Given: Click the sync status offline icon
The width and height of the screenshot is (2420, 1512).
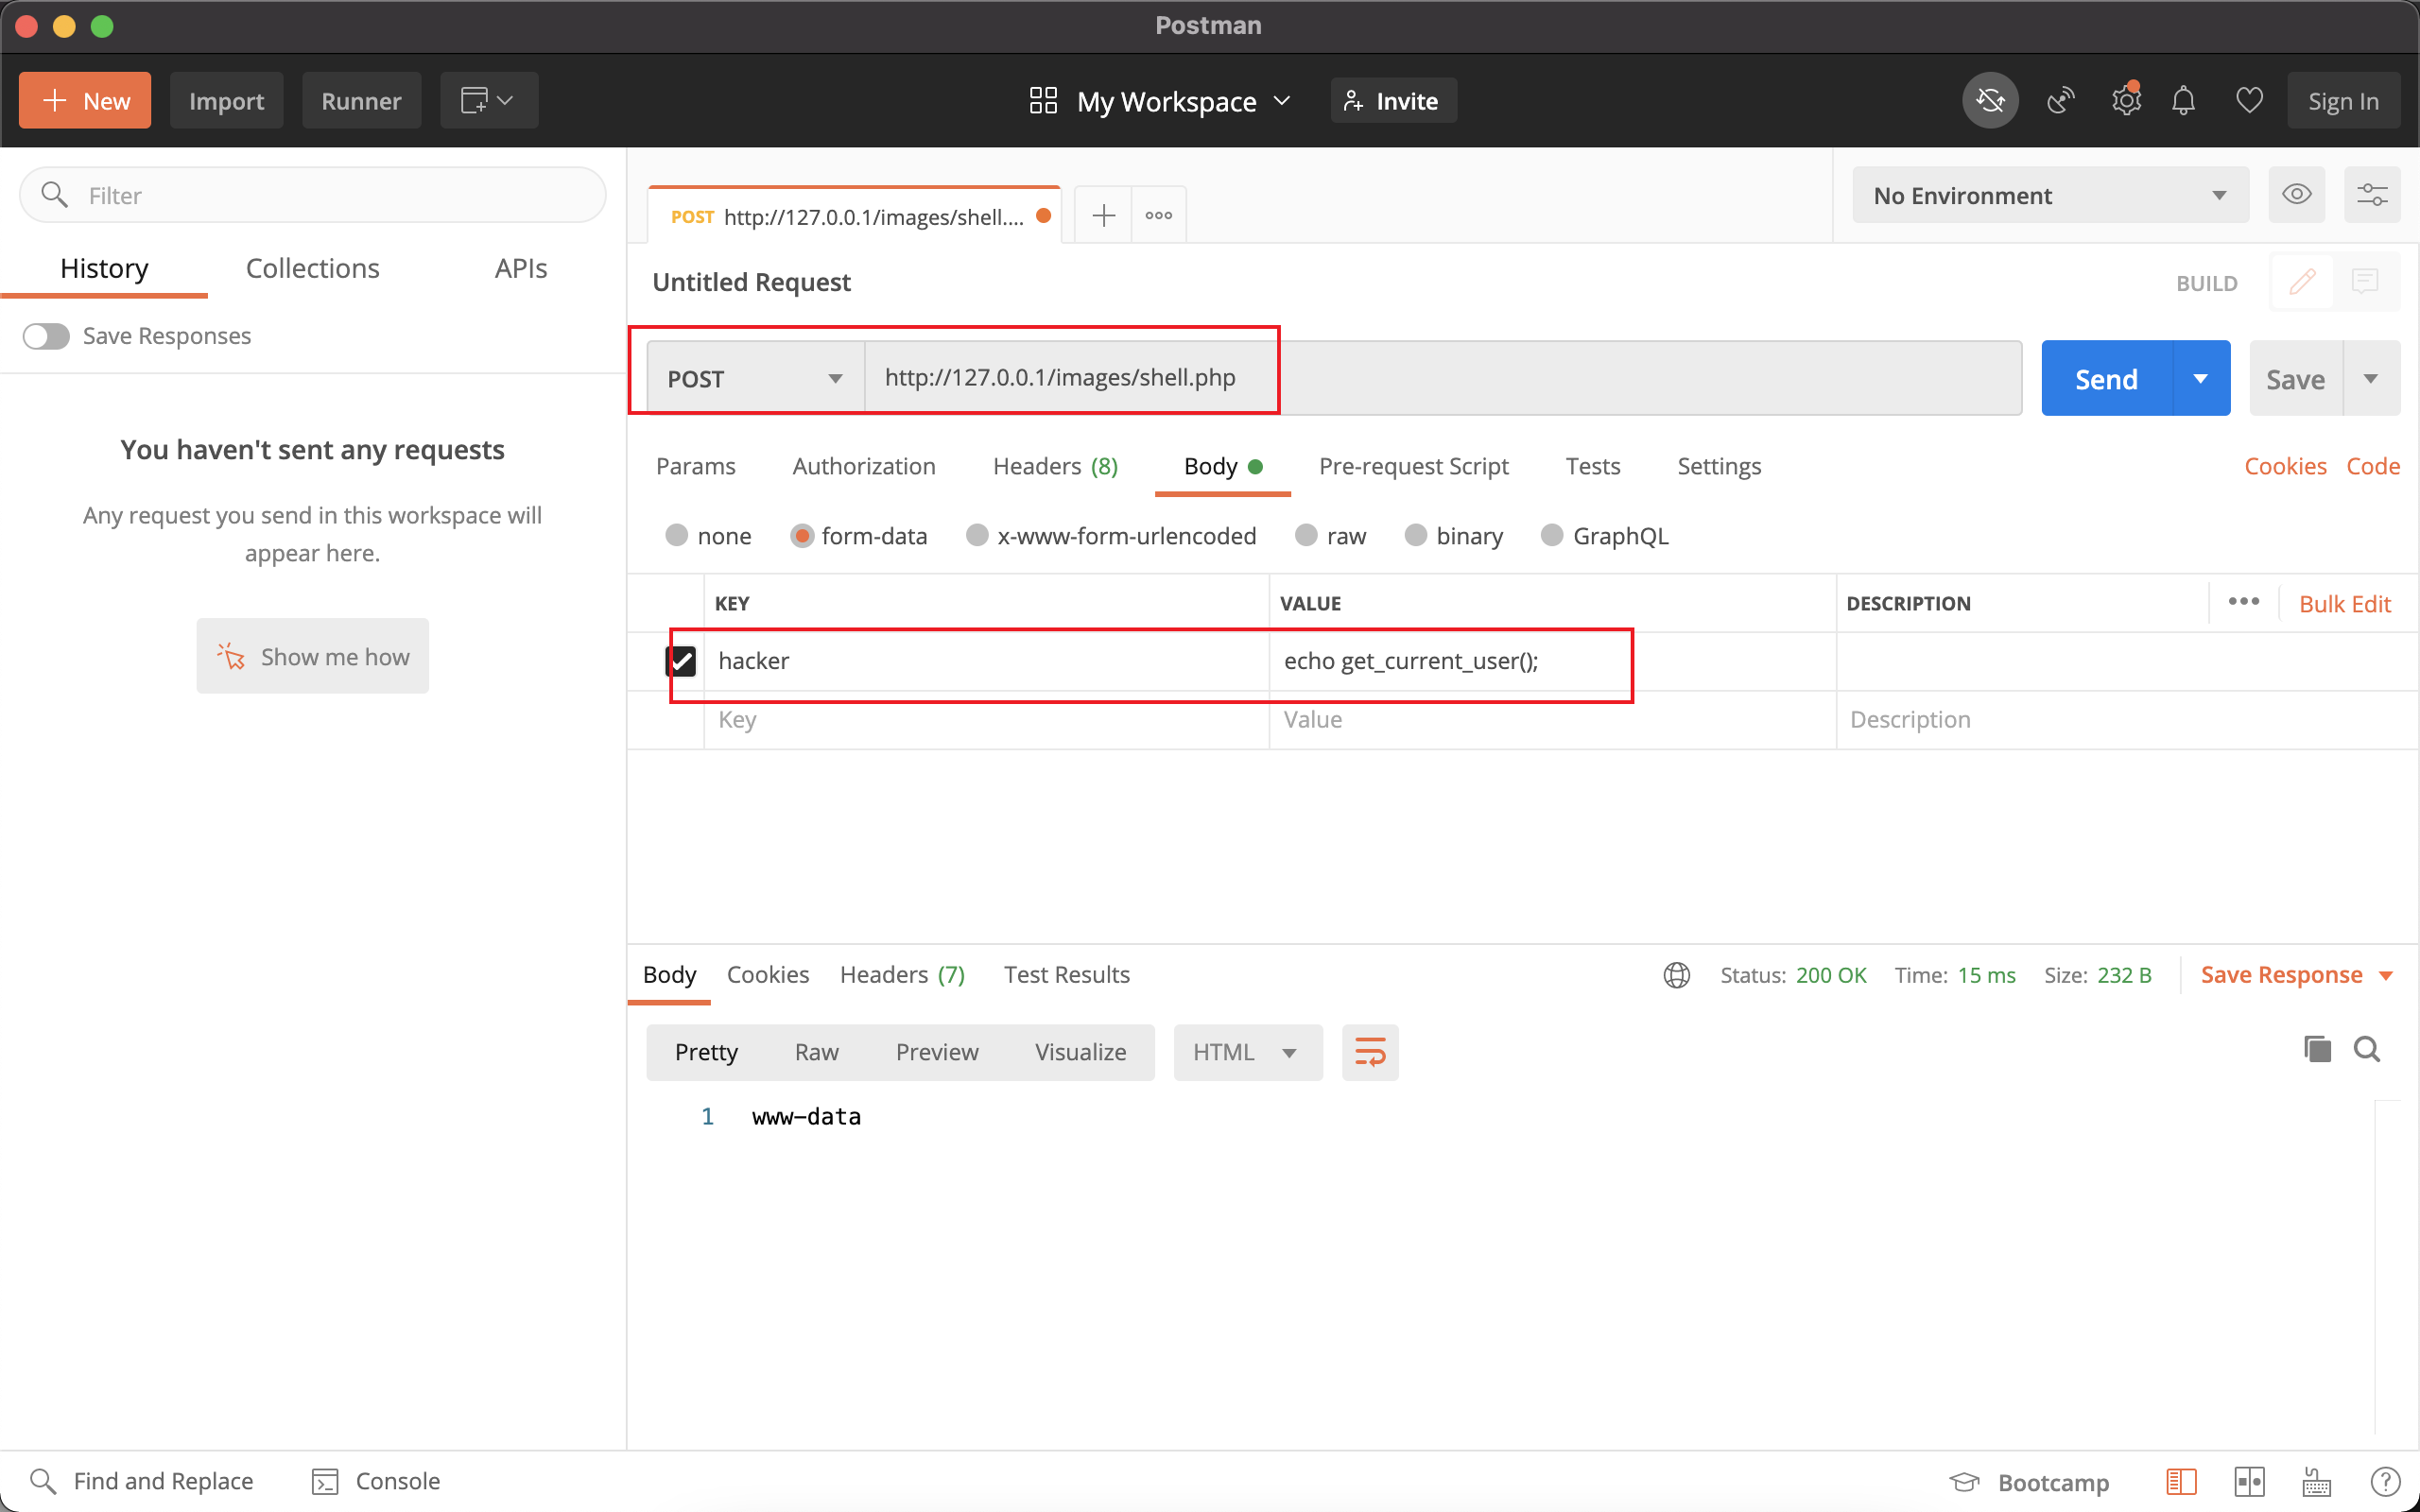Looking at the screenshot, I should coord(1989,100).
